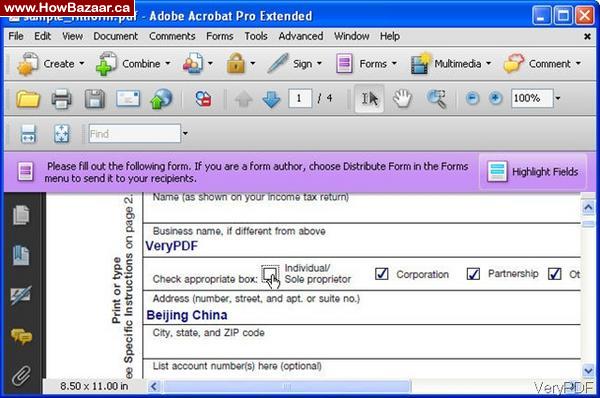Open the zoom percentage dropdown arrow

coord(558,98)
